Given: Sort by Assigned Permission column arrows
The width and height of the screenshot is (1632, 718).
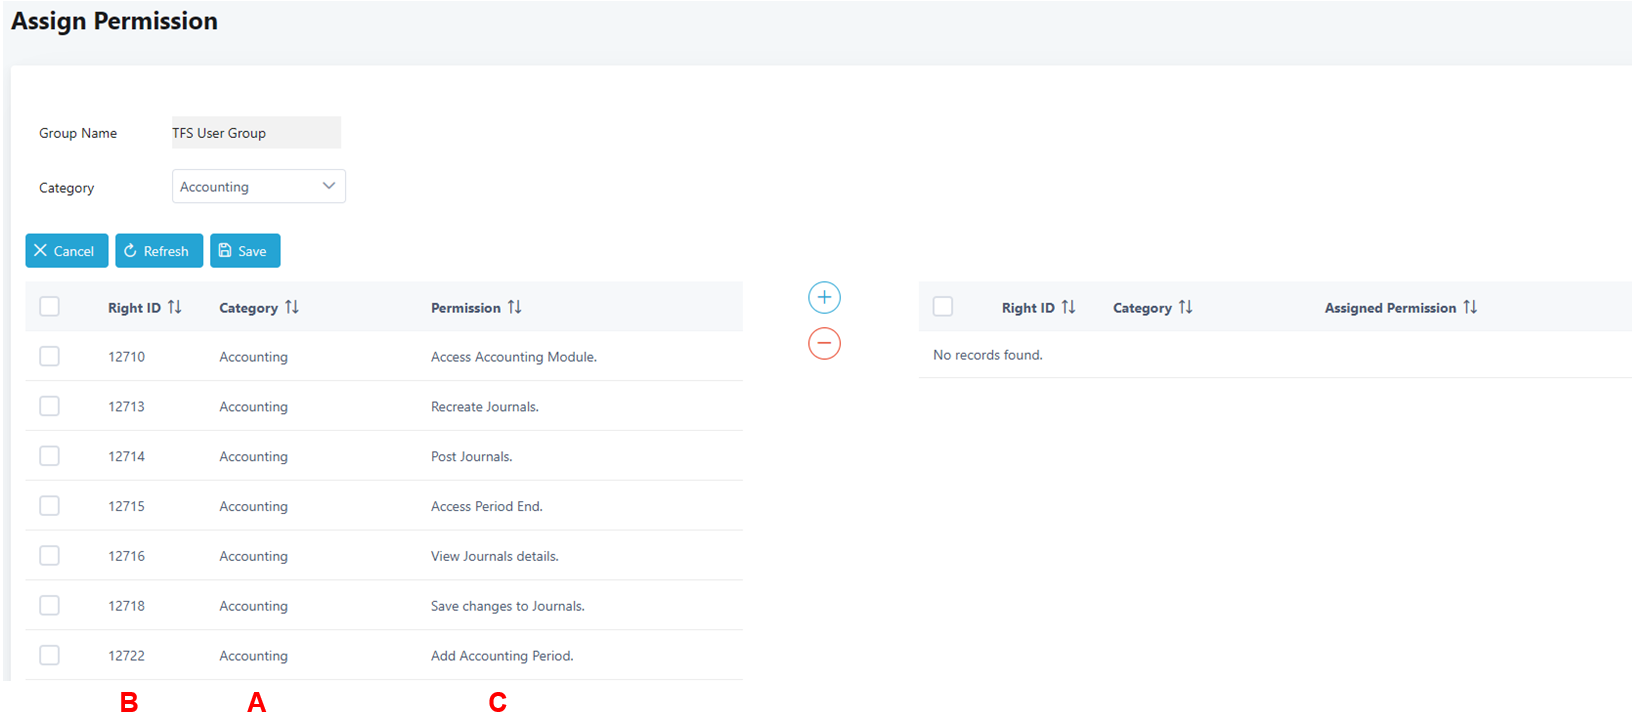Looking at the screenshot, I should 1470,307.
